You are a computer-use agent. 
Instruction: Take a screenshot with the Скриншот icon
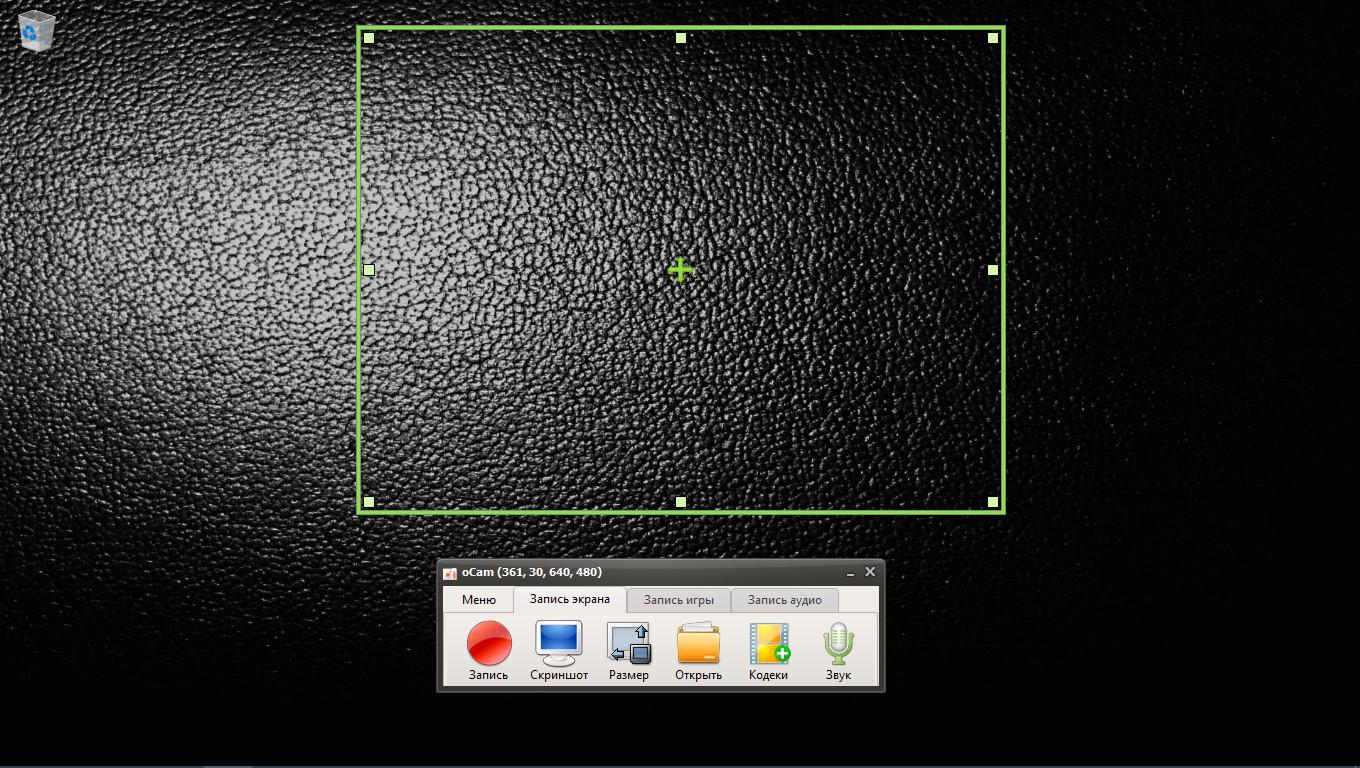pyautogui.click(x=558, y=645)
